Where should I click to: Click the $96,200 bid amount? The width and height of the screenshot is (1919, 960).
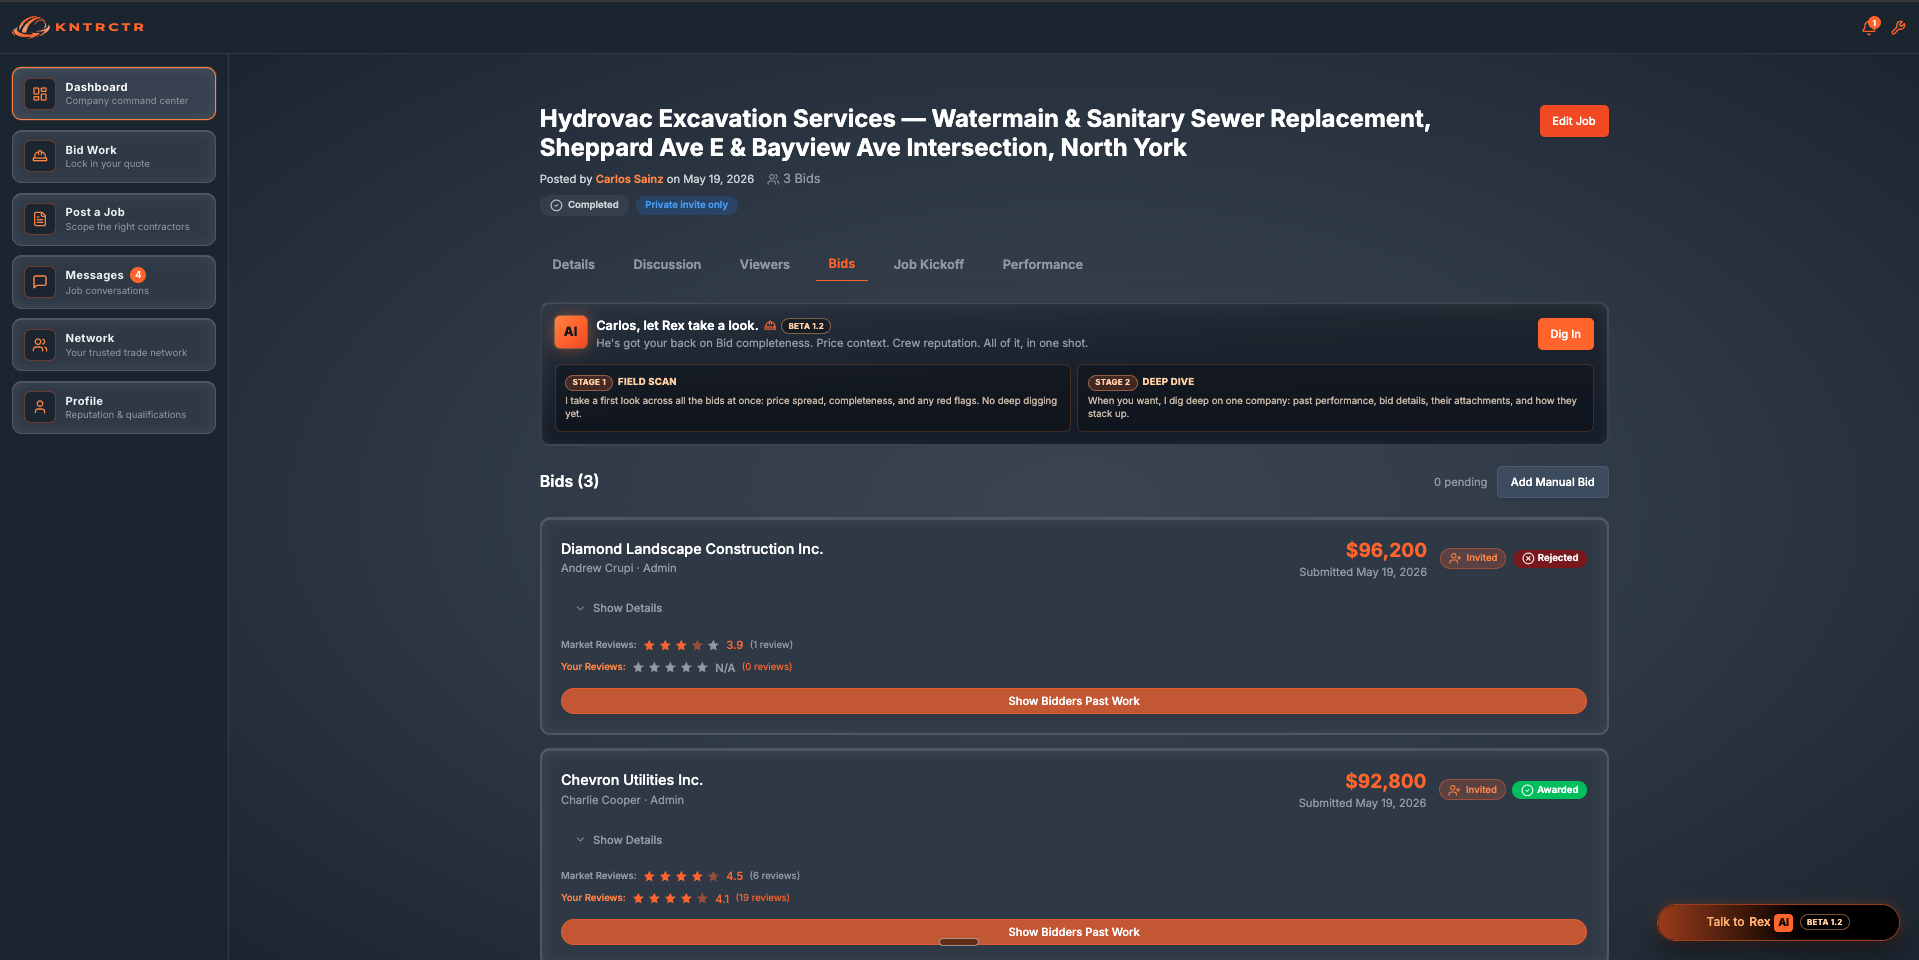(1386, 550)
